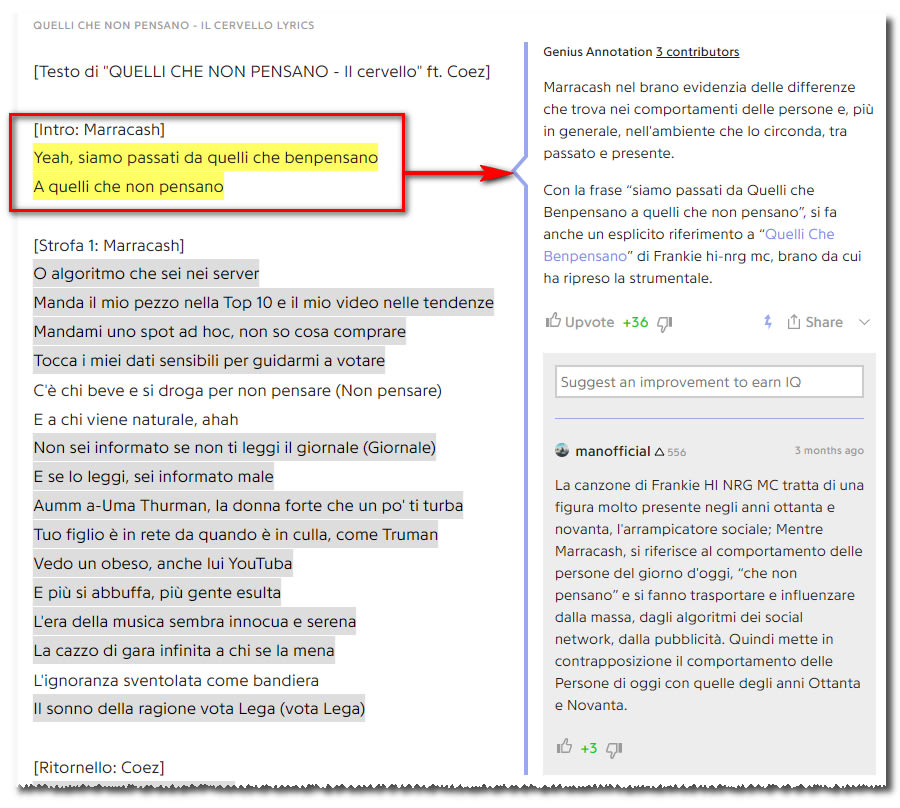Click the 'L'ignoranza sventolata come bandiera' lyric
The width and height of the screenshot is (900, 808).
click(176, 681)
